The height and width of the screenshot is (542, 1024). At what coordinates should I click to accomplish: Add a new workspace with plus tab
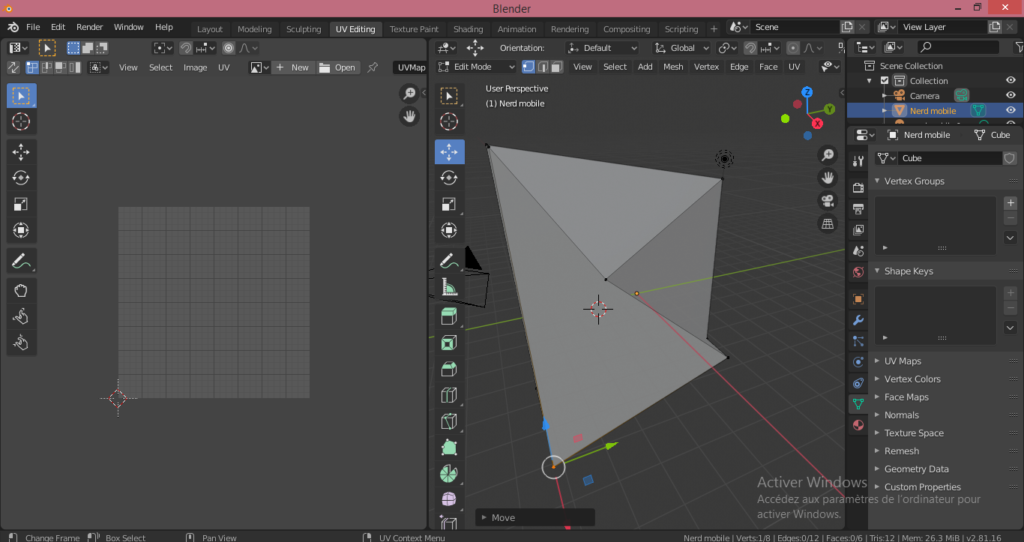tap(714, 29)
